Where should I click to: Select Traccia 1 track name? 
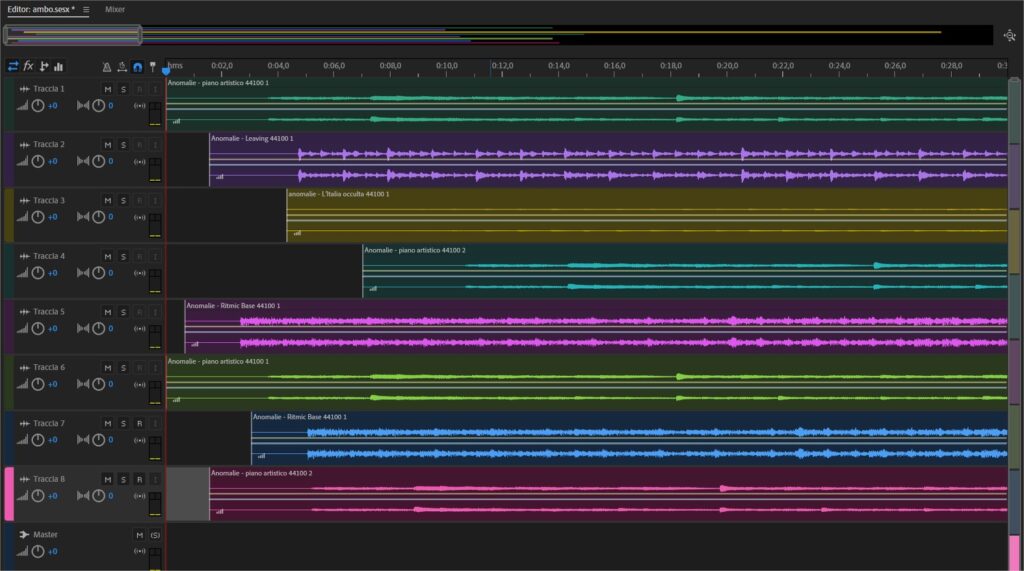click(49, 89)
